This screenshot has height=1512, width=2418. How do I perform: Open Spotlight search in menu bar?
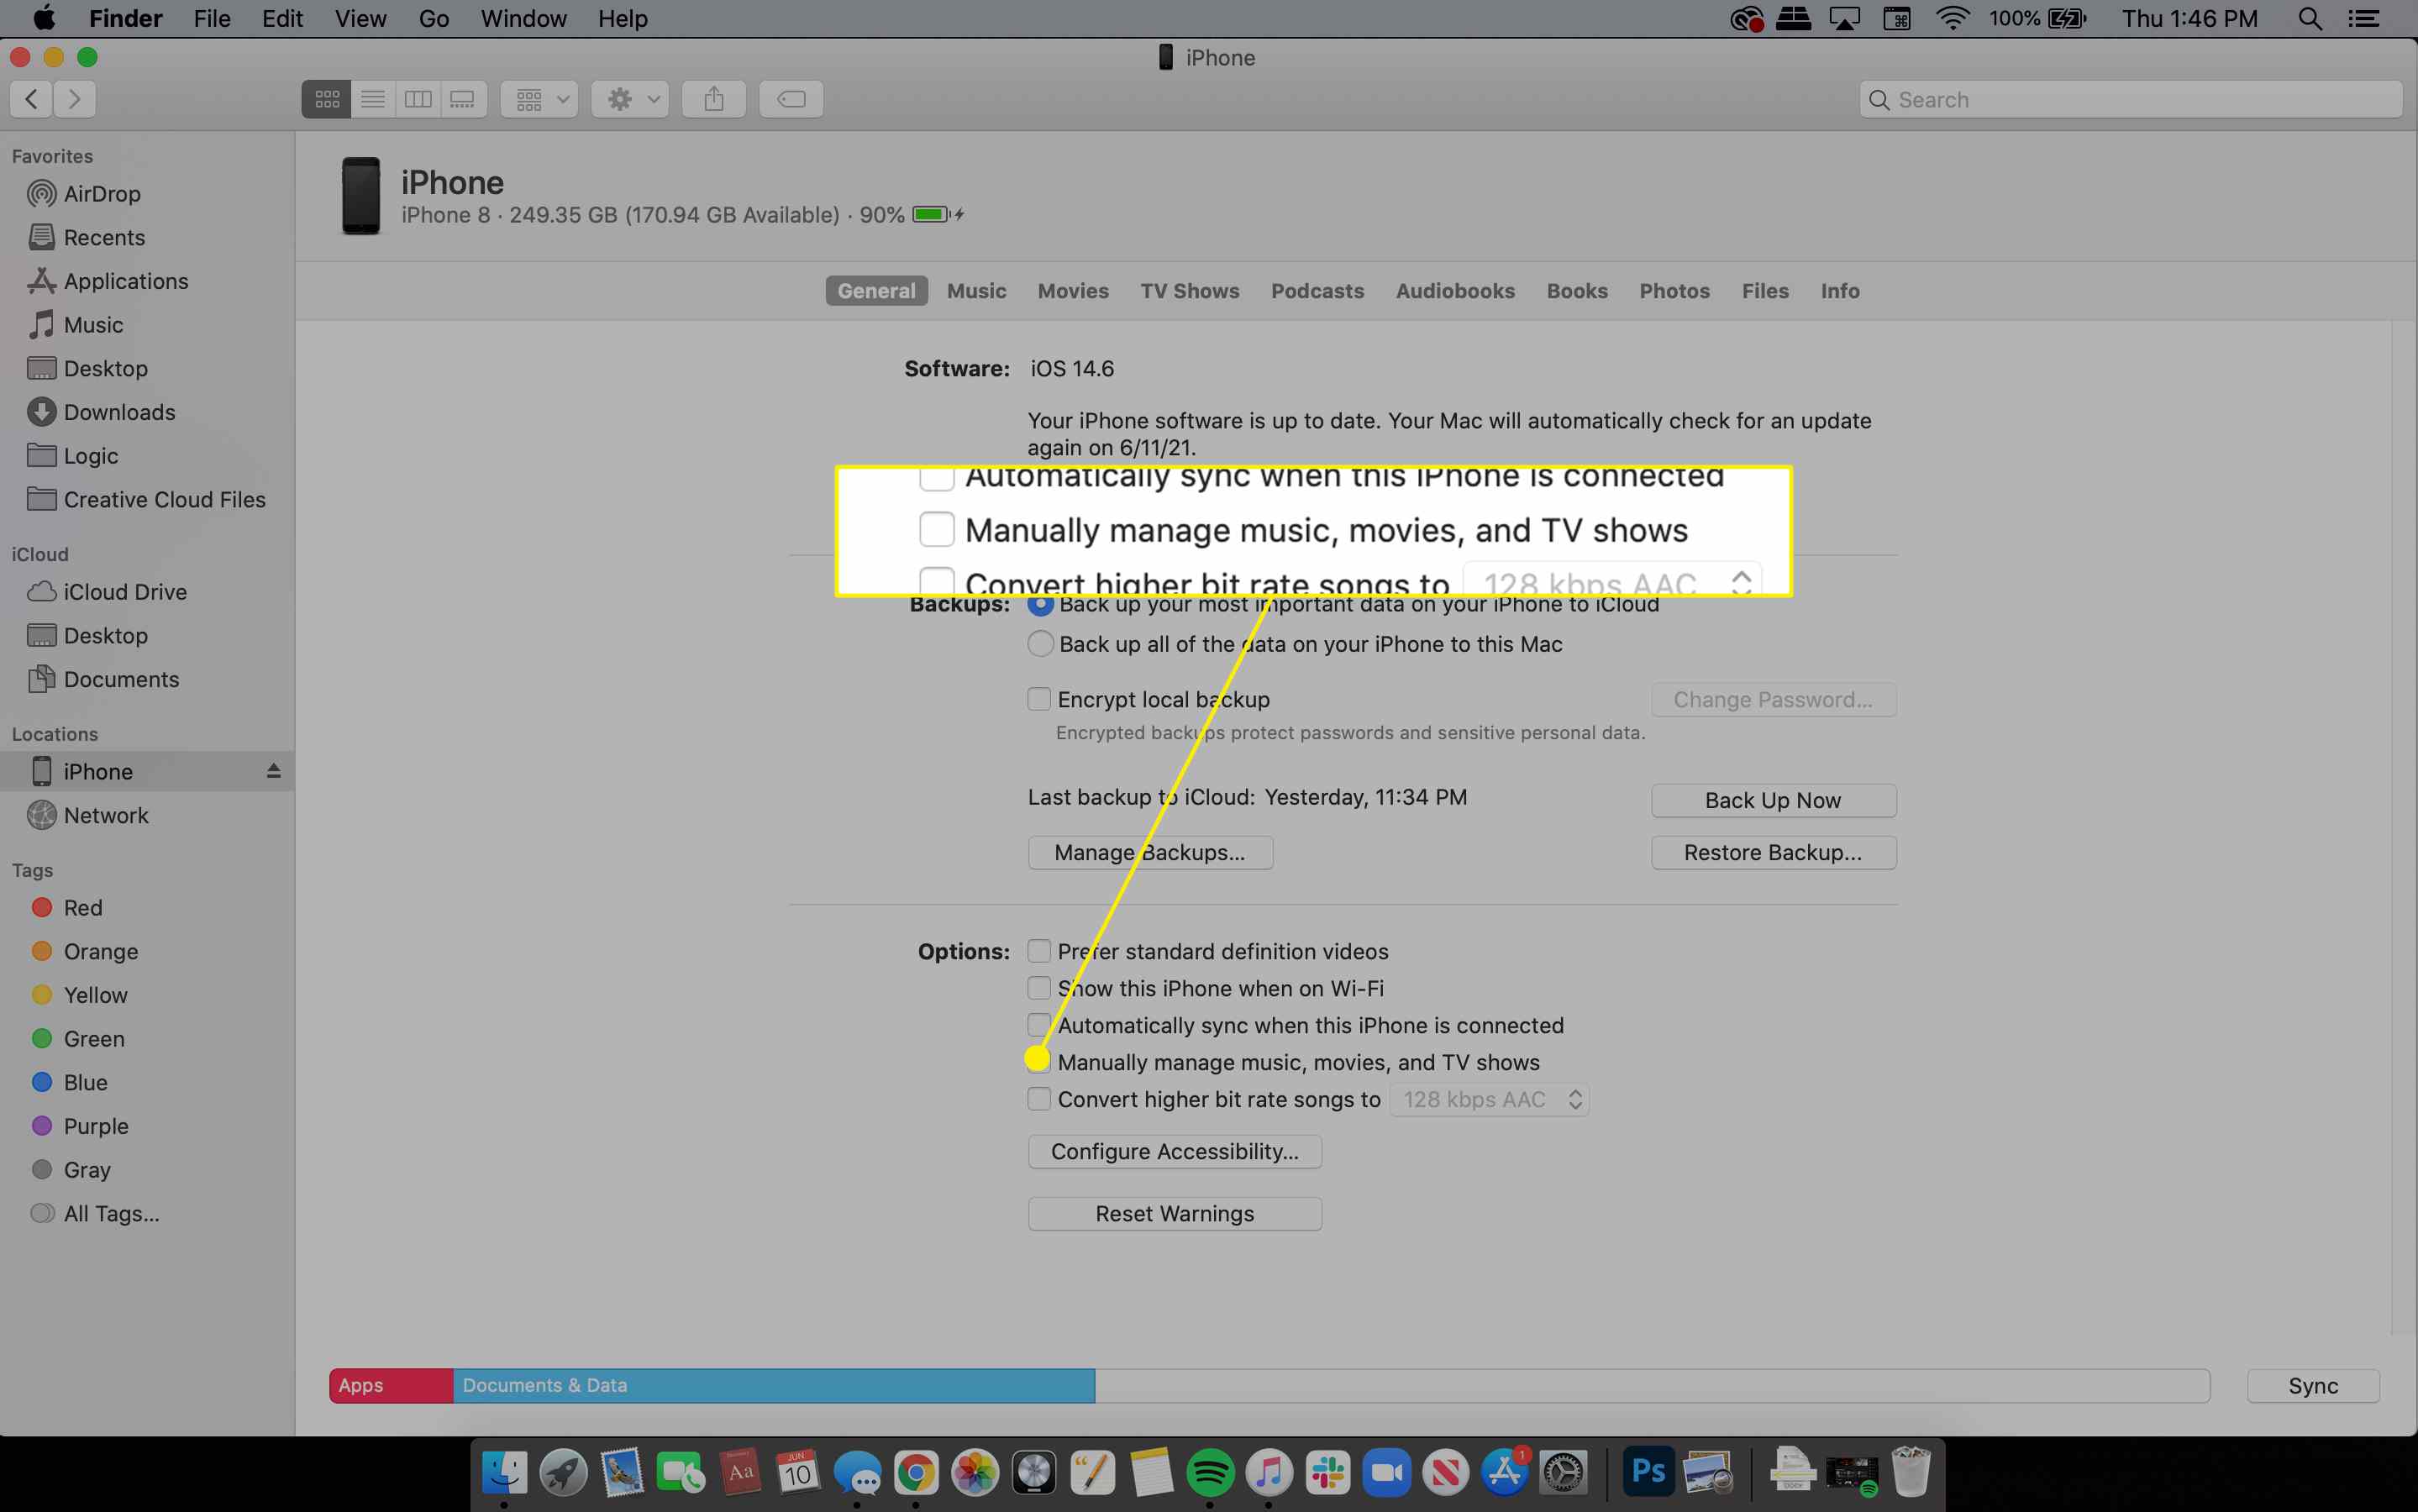[2310, 19]
